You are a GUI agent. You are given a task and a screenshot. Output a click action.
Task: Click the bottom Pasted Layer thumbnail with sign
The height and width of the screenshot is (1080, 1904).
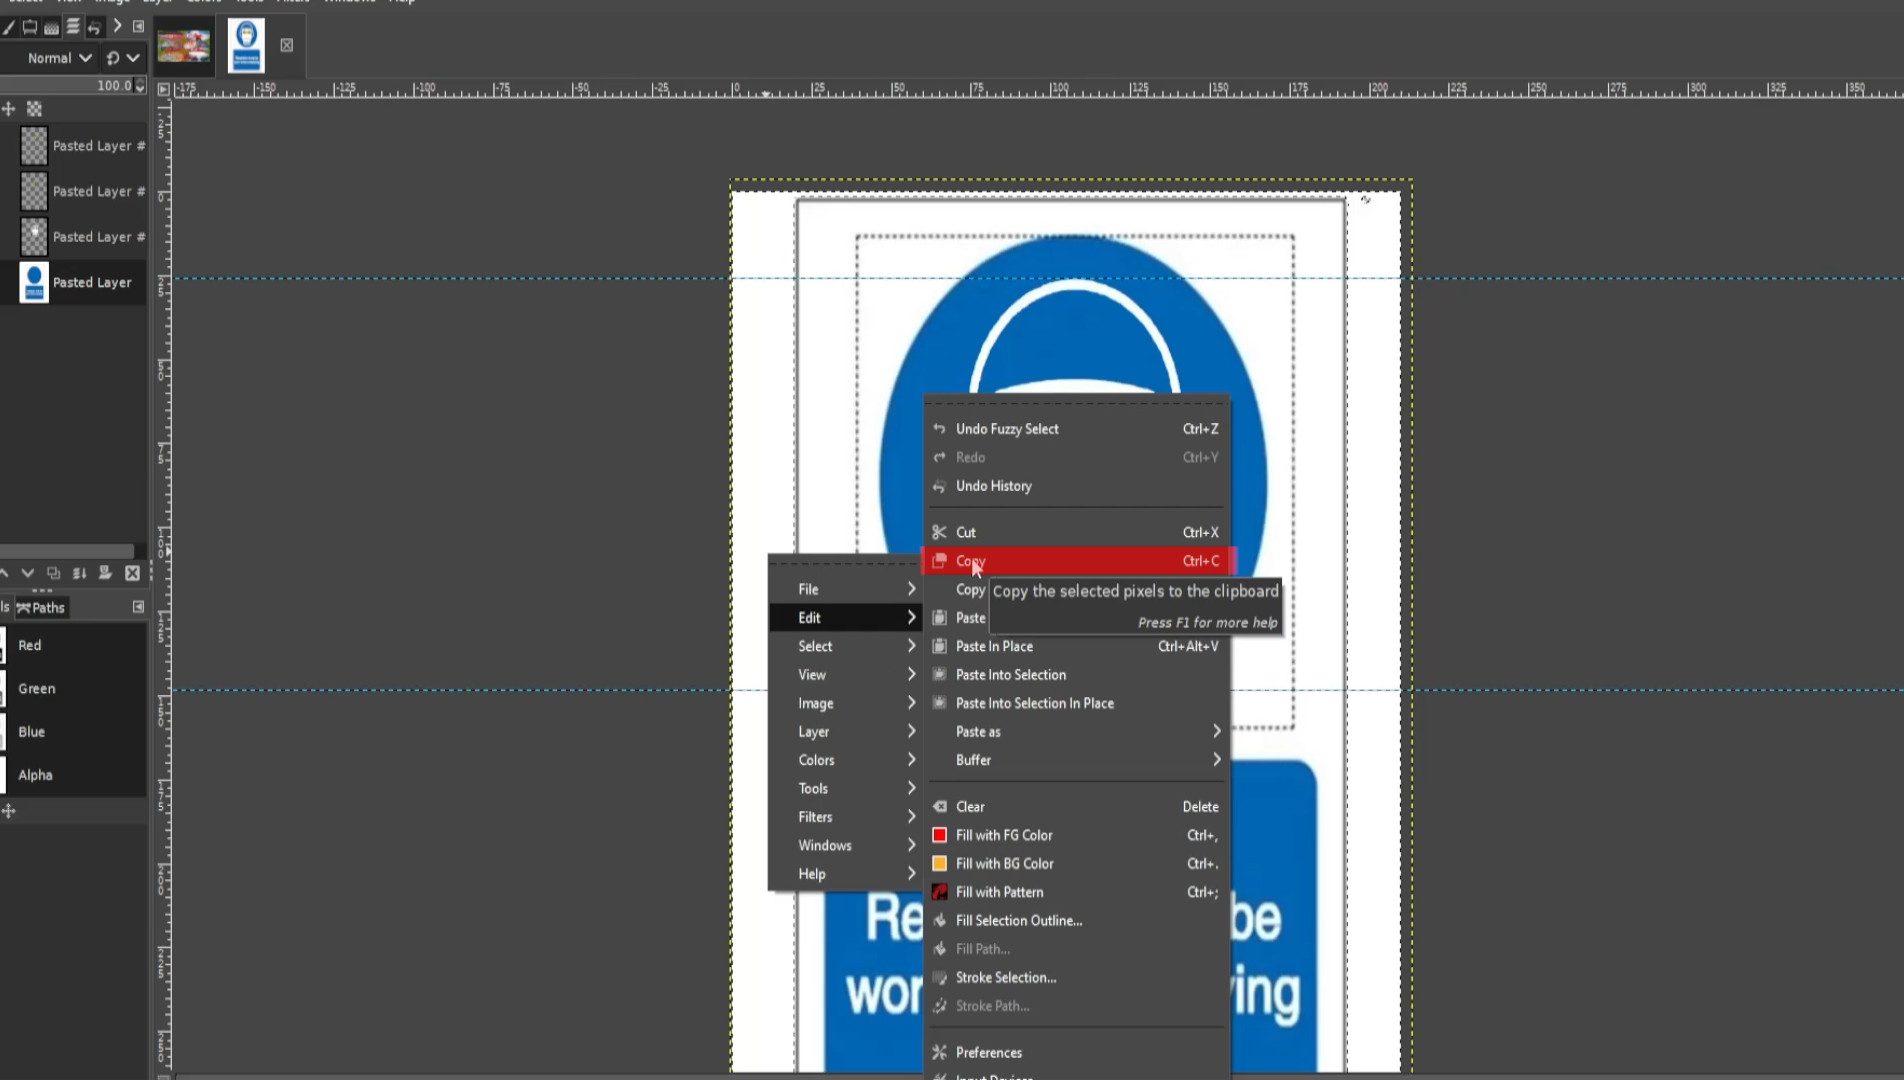coord(34,283)
